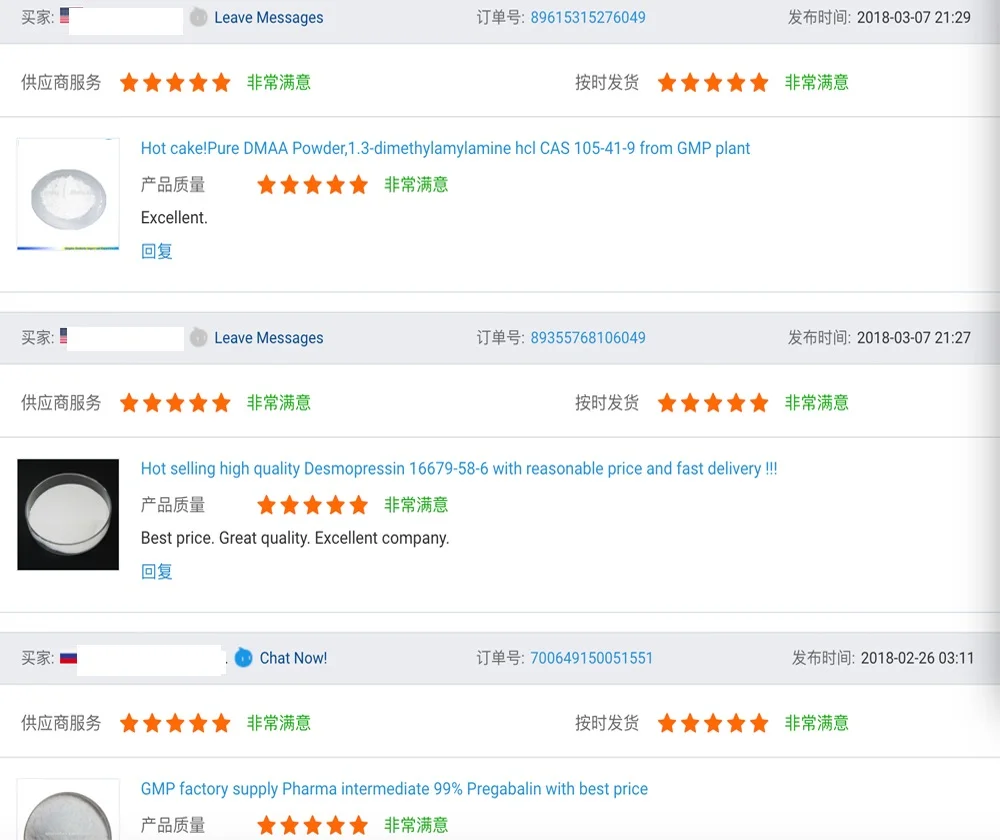Click the grey Leave Messages icon in first review
Viewport: 1000px width, 840px height.
[199, 17]
